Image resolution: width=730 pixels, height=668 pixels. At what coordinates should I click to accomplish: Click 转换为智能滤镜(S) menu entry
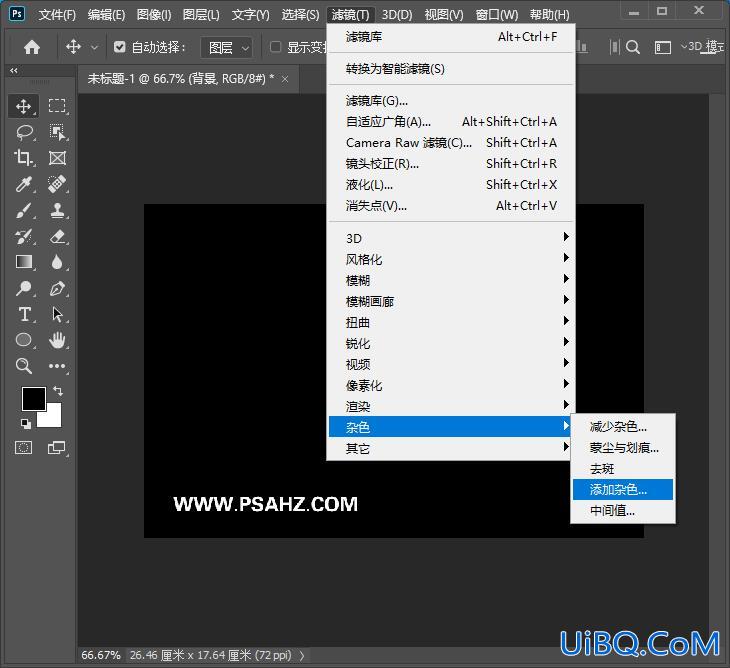[451, 68]
